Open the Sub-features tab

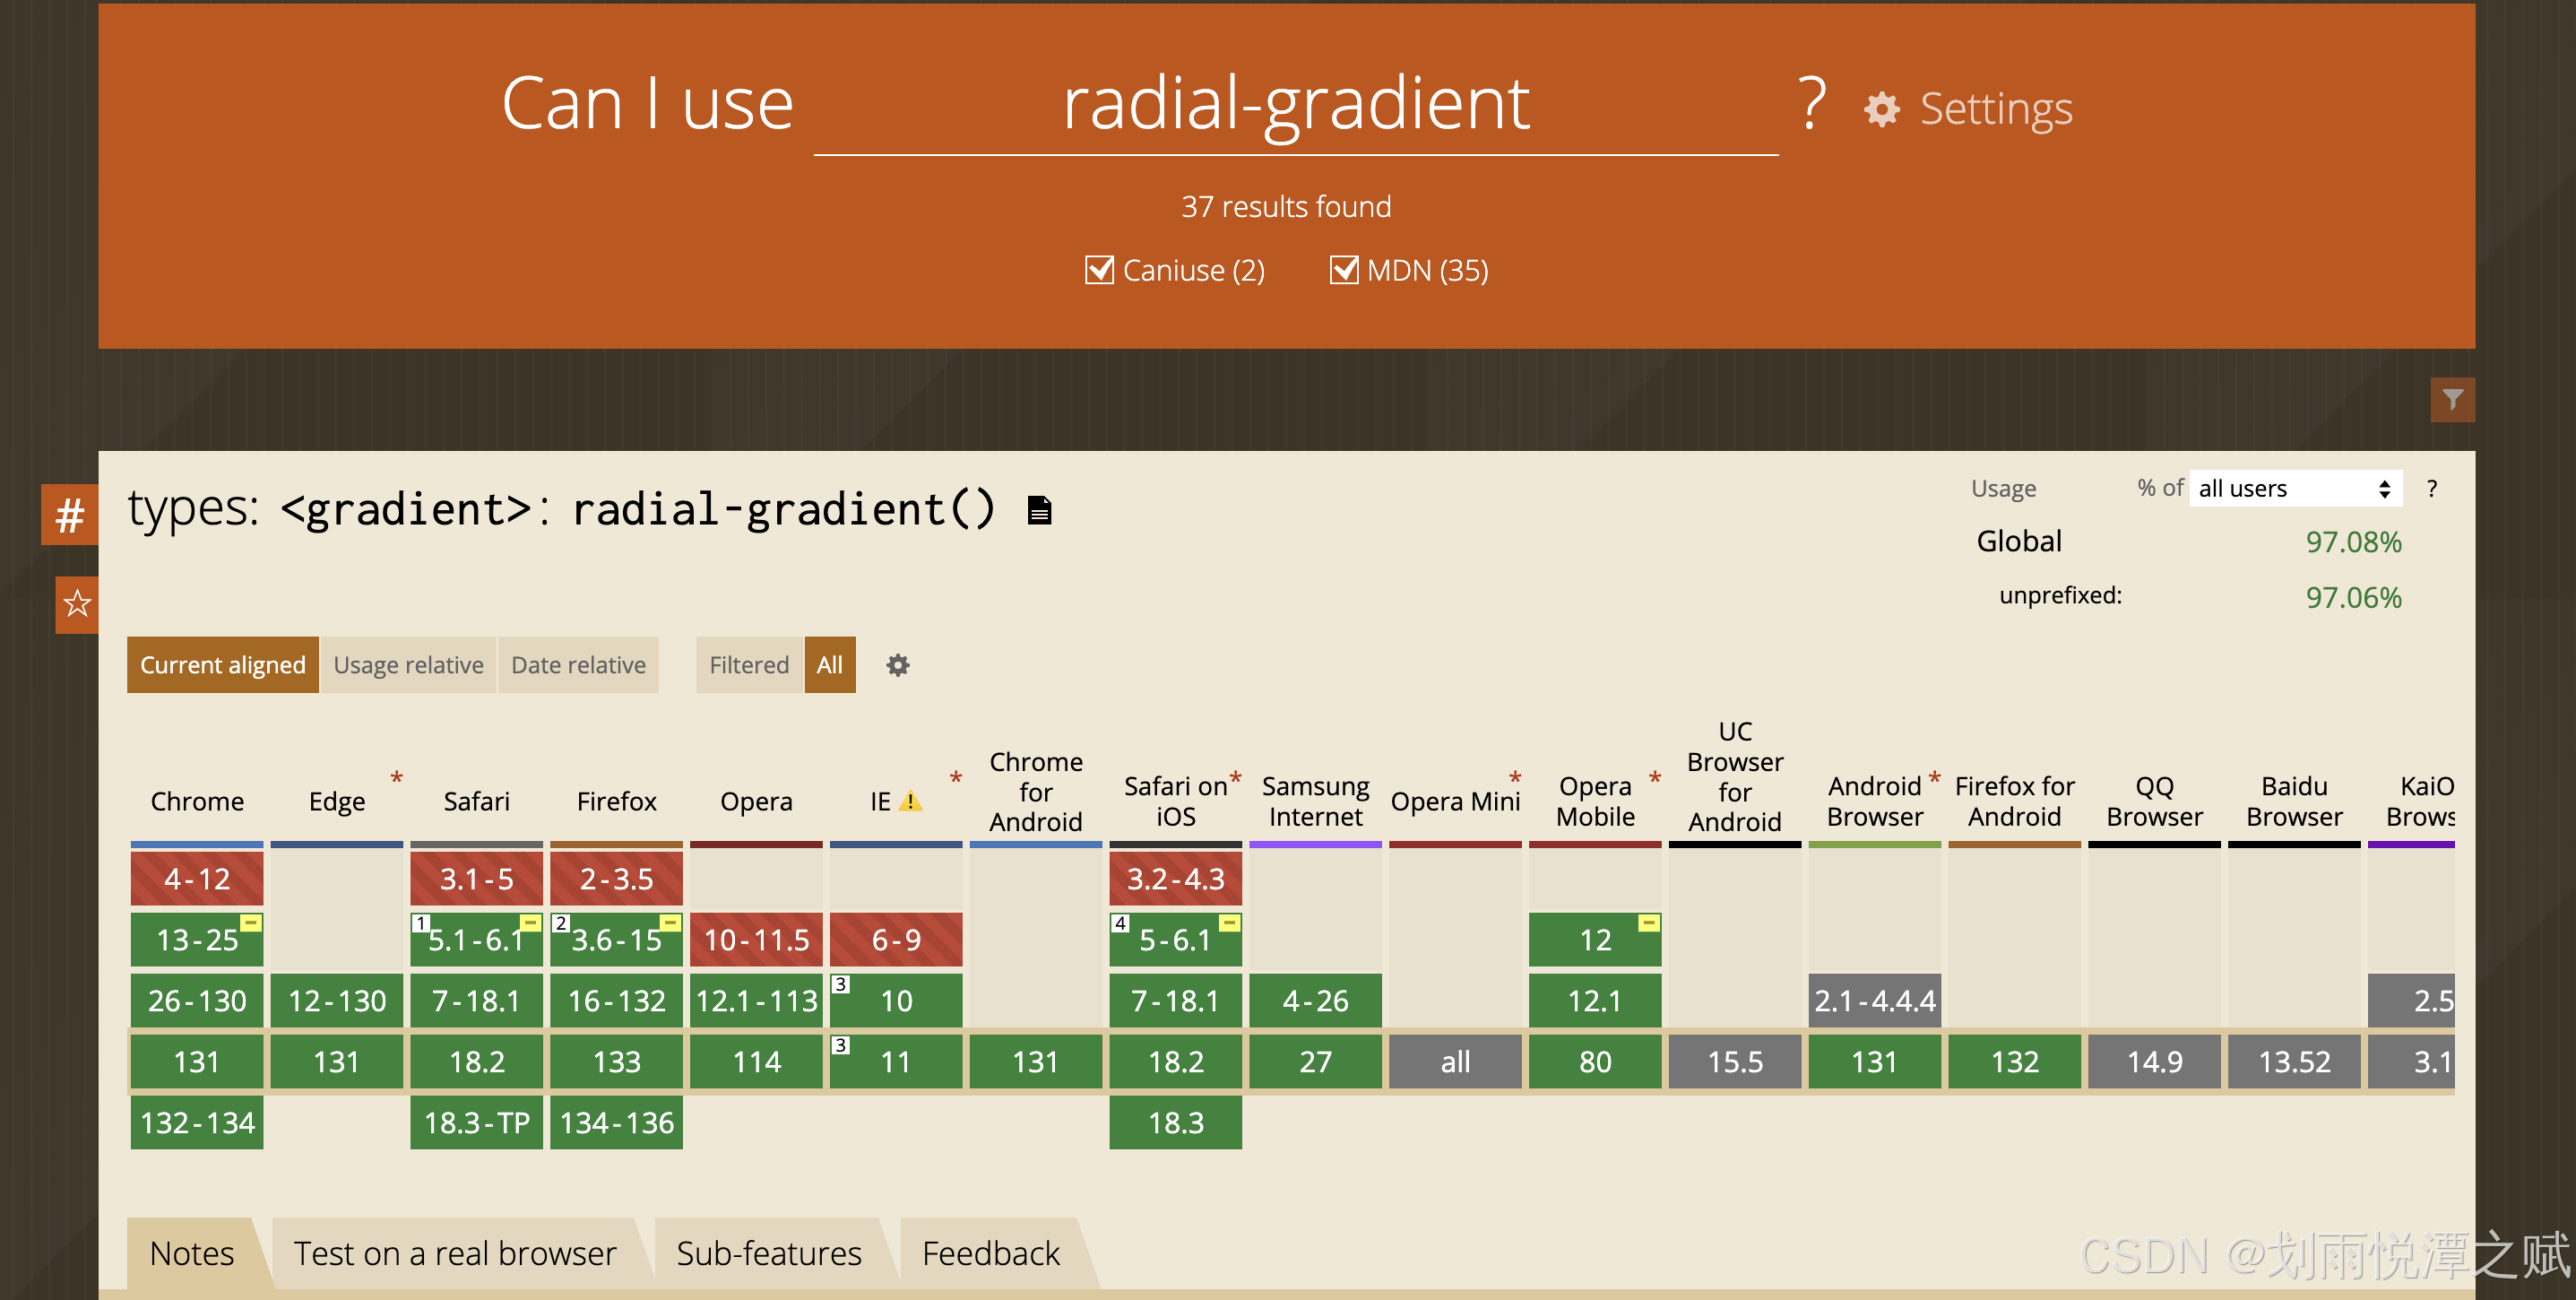pos(768,1253)
